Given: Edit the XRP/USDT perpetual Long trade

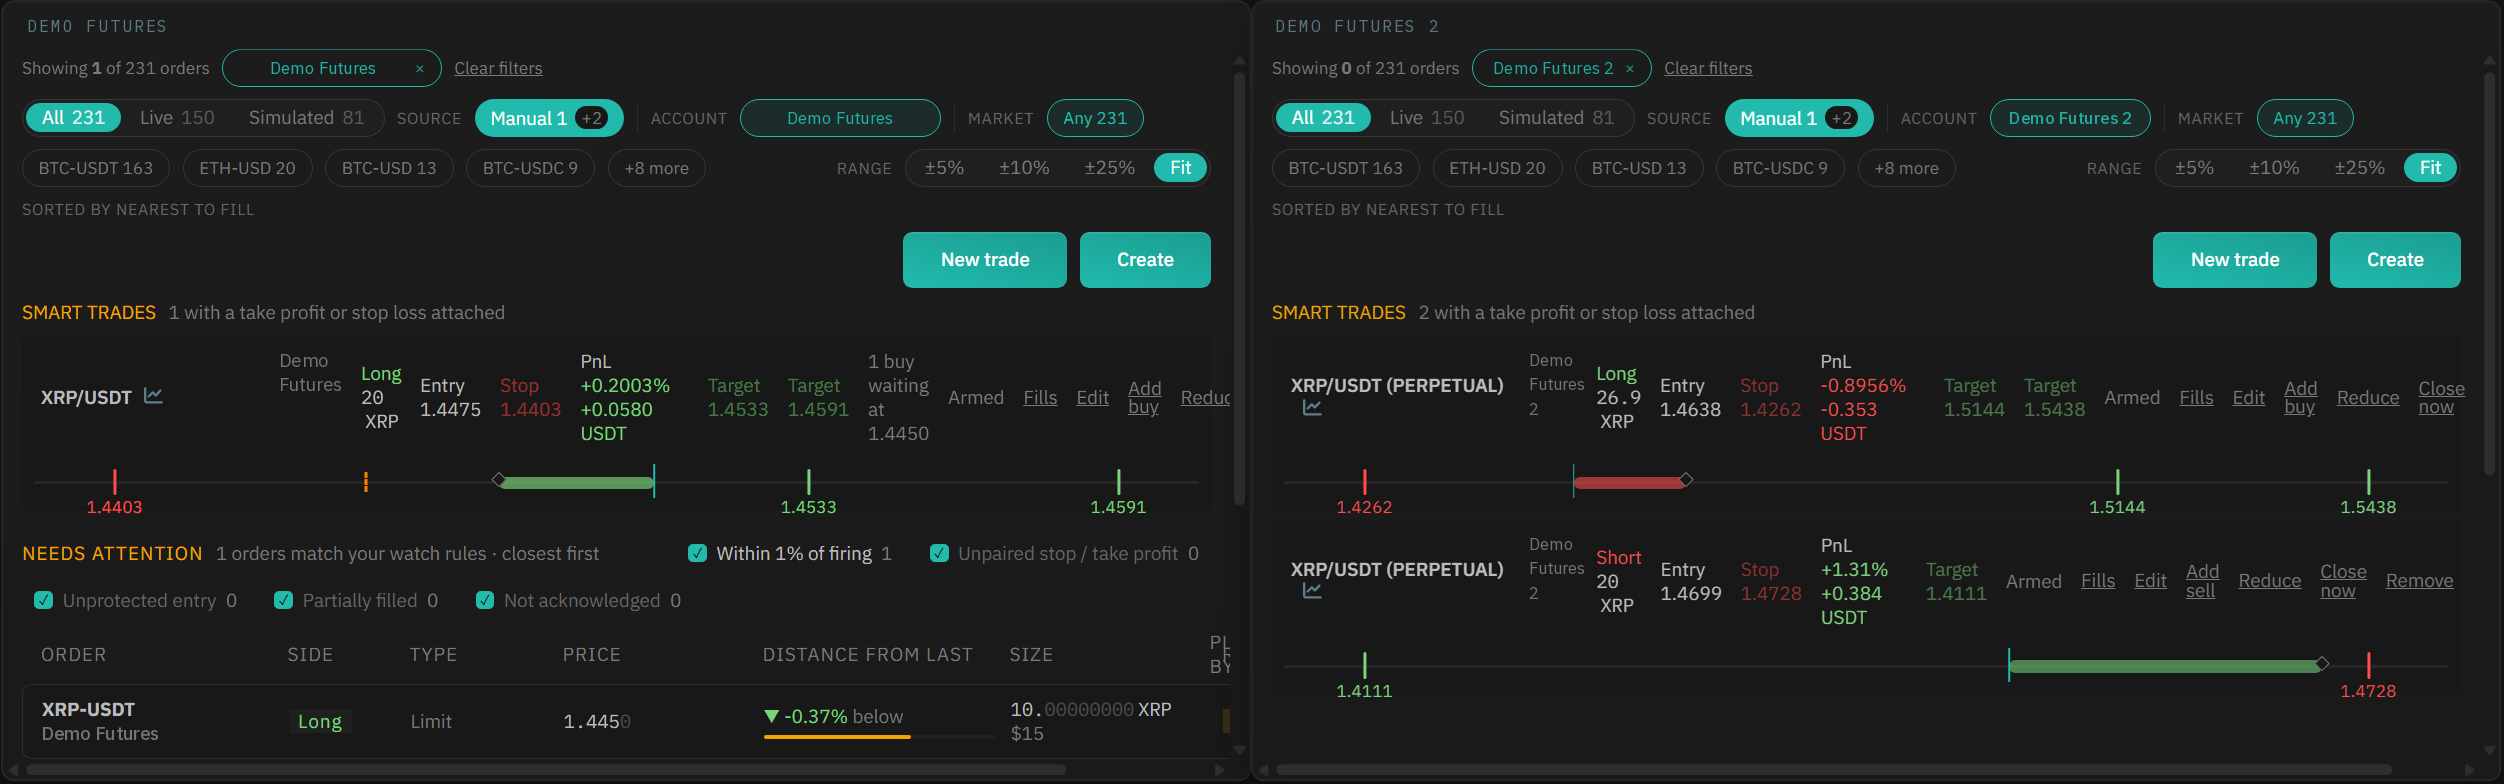Looking at the screenshot, I should coord(2248,398).
